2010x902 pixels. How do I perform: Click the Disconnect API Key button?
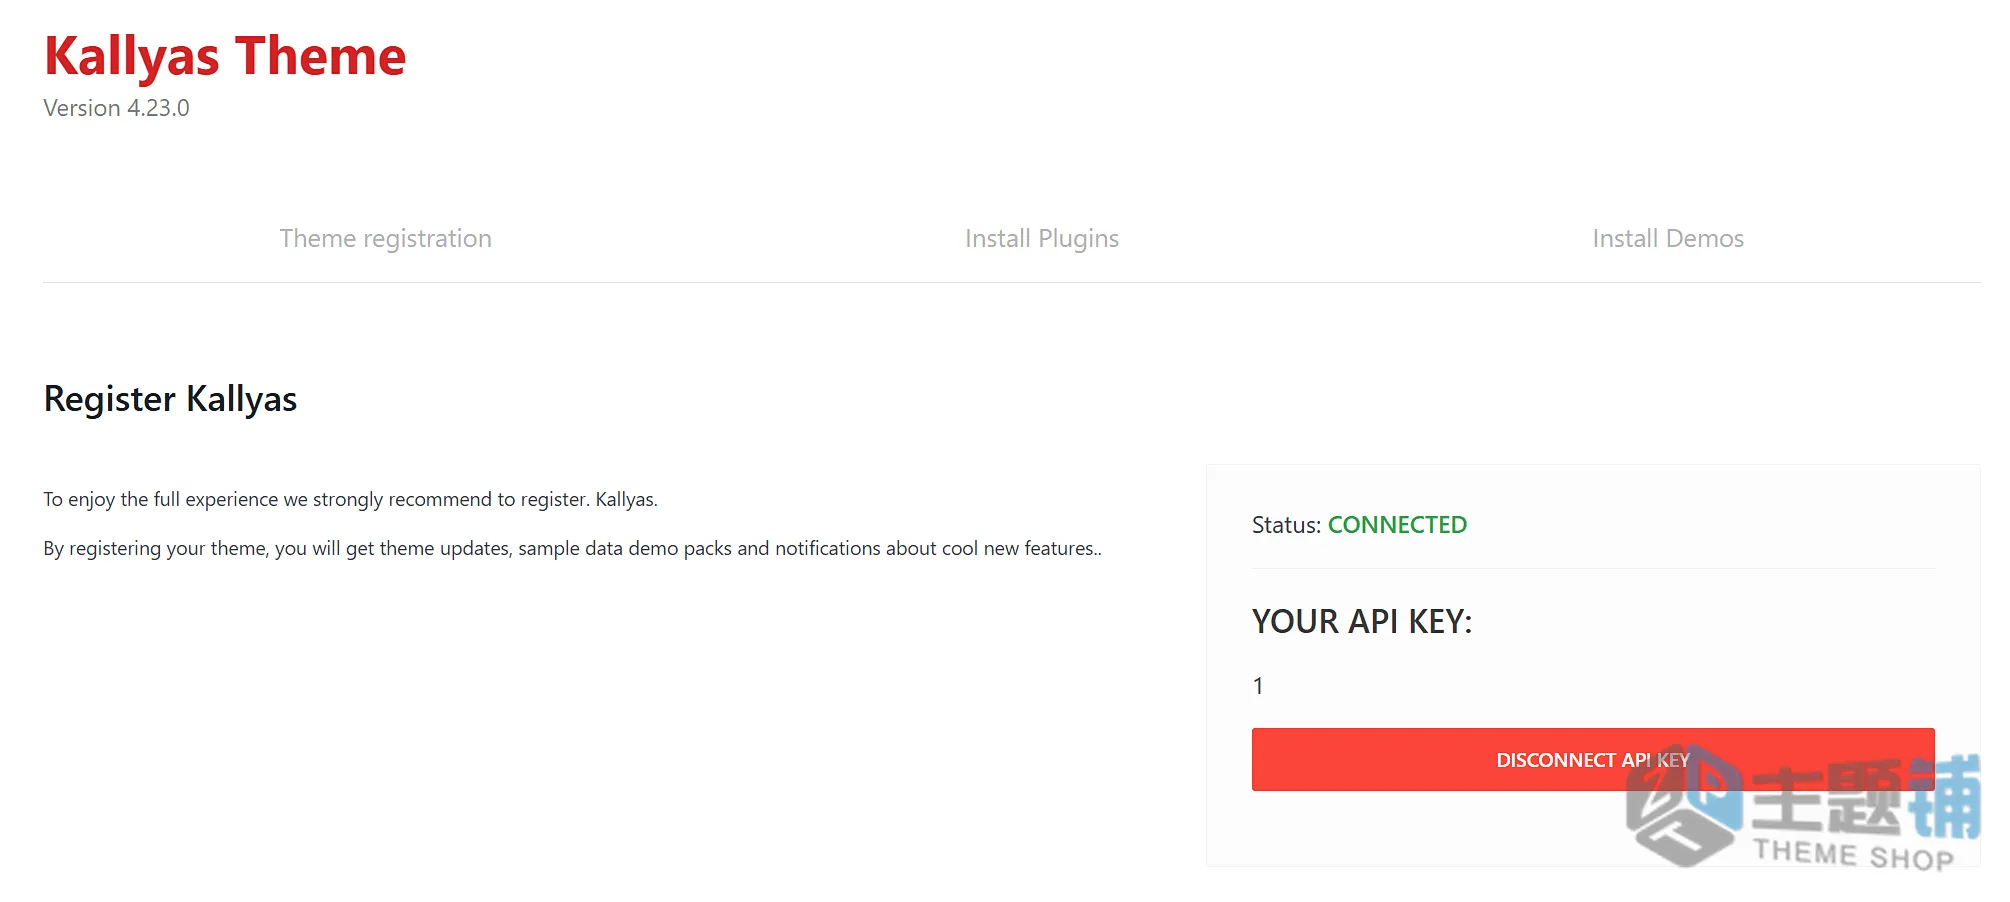[1593, 760]
